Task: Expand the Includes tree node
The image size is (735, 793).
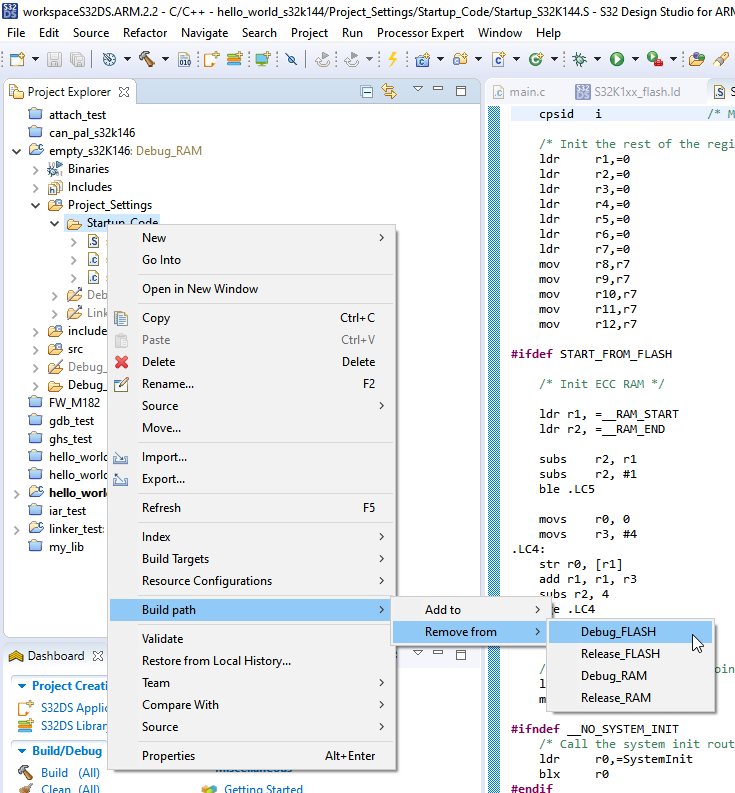Action: tap(35, 187)
